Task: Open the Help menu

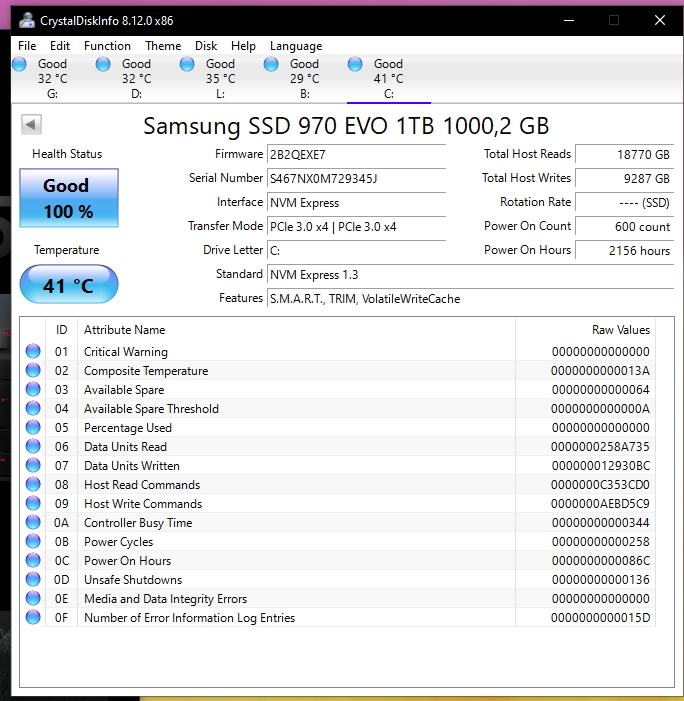Action: click(244, 46)
